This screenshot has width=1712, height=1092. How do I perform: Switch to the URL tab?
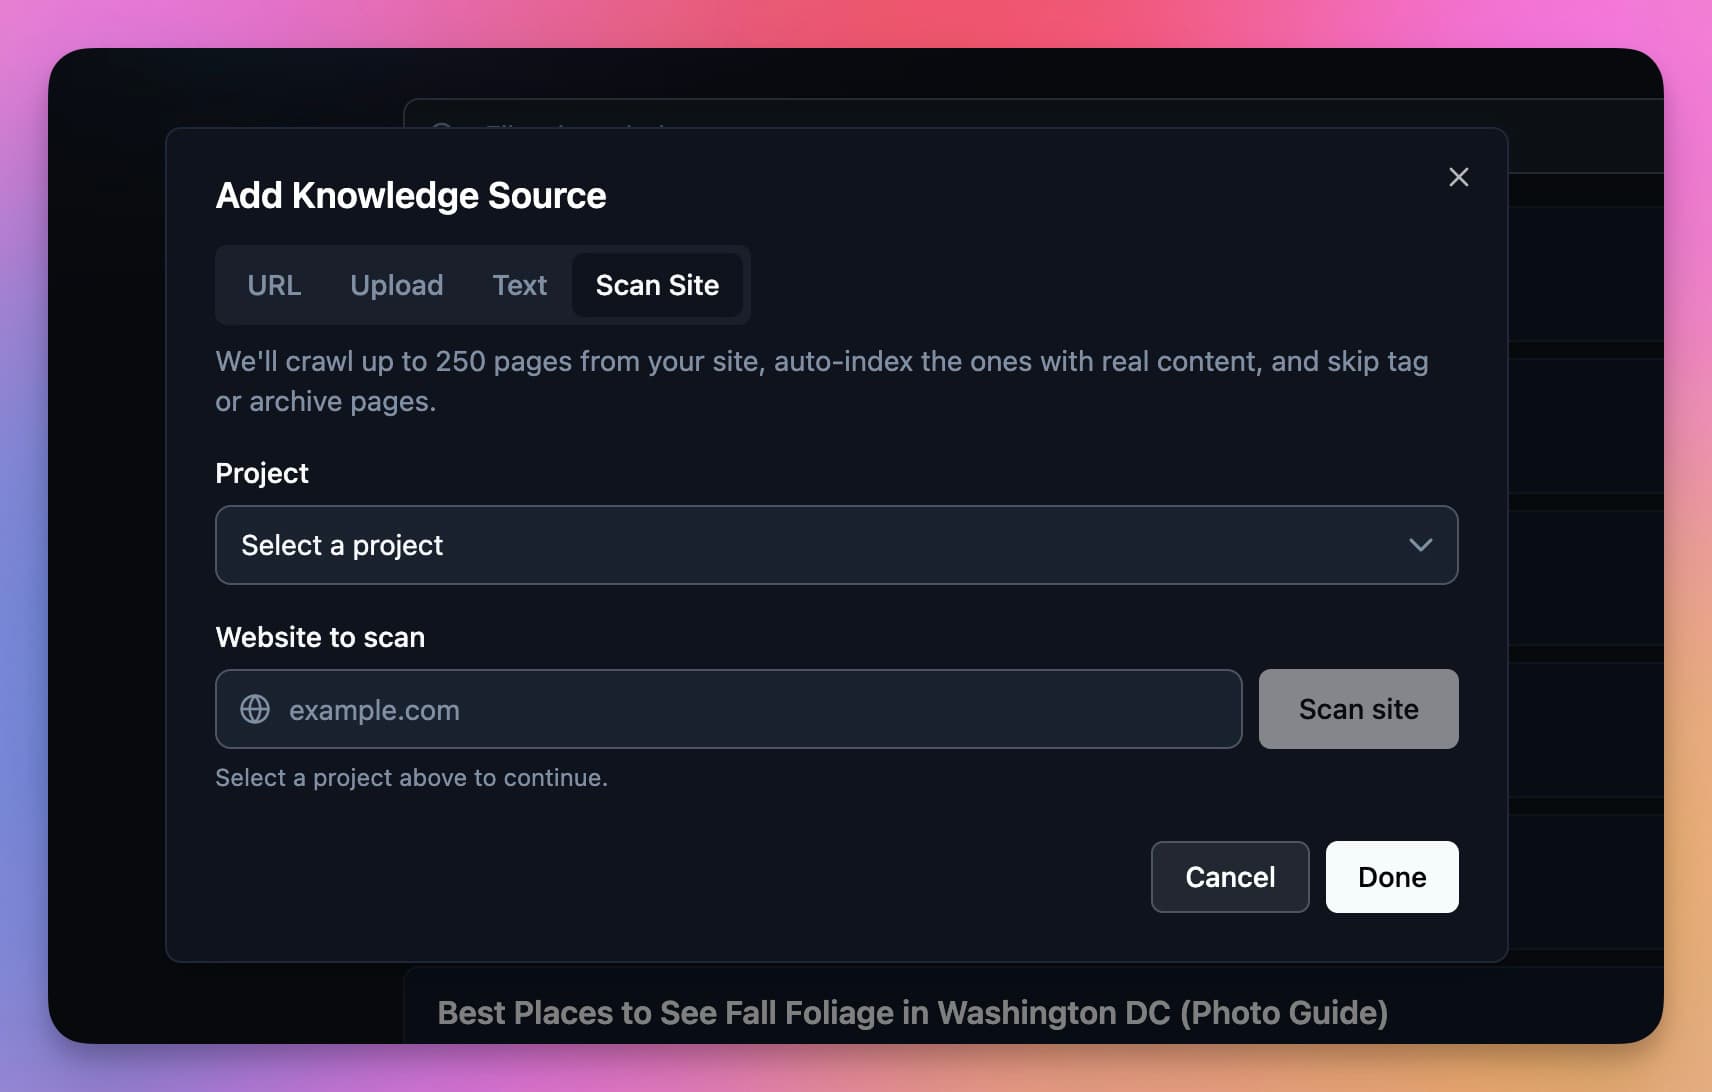pos(273,285)
